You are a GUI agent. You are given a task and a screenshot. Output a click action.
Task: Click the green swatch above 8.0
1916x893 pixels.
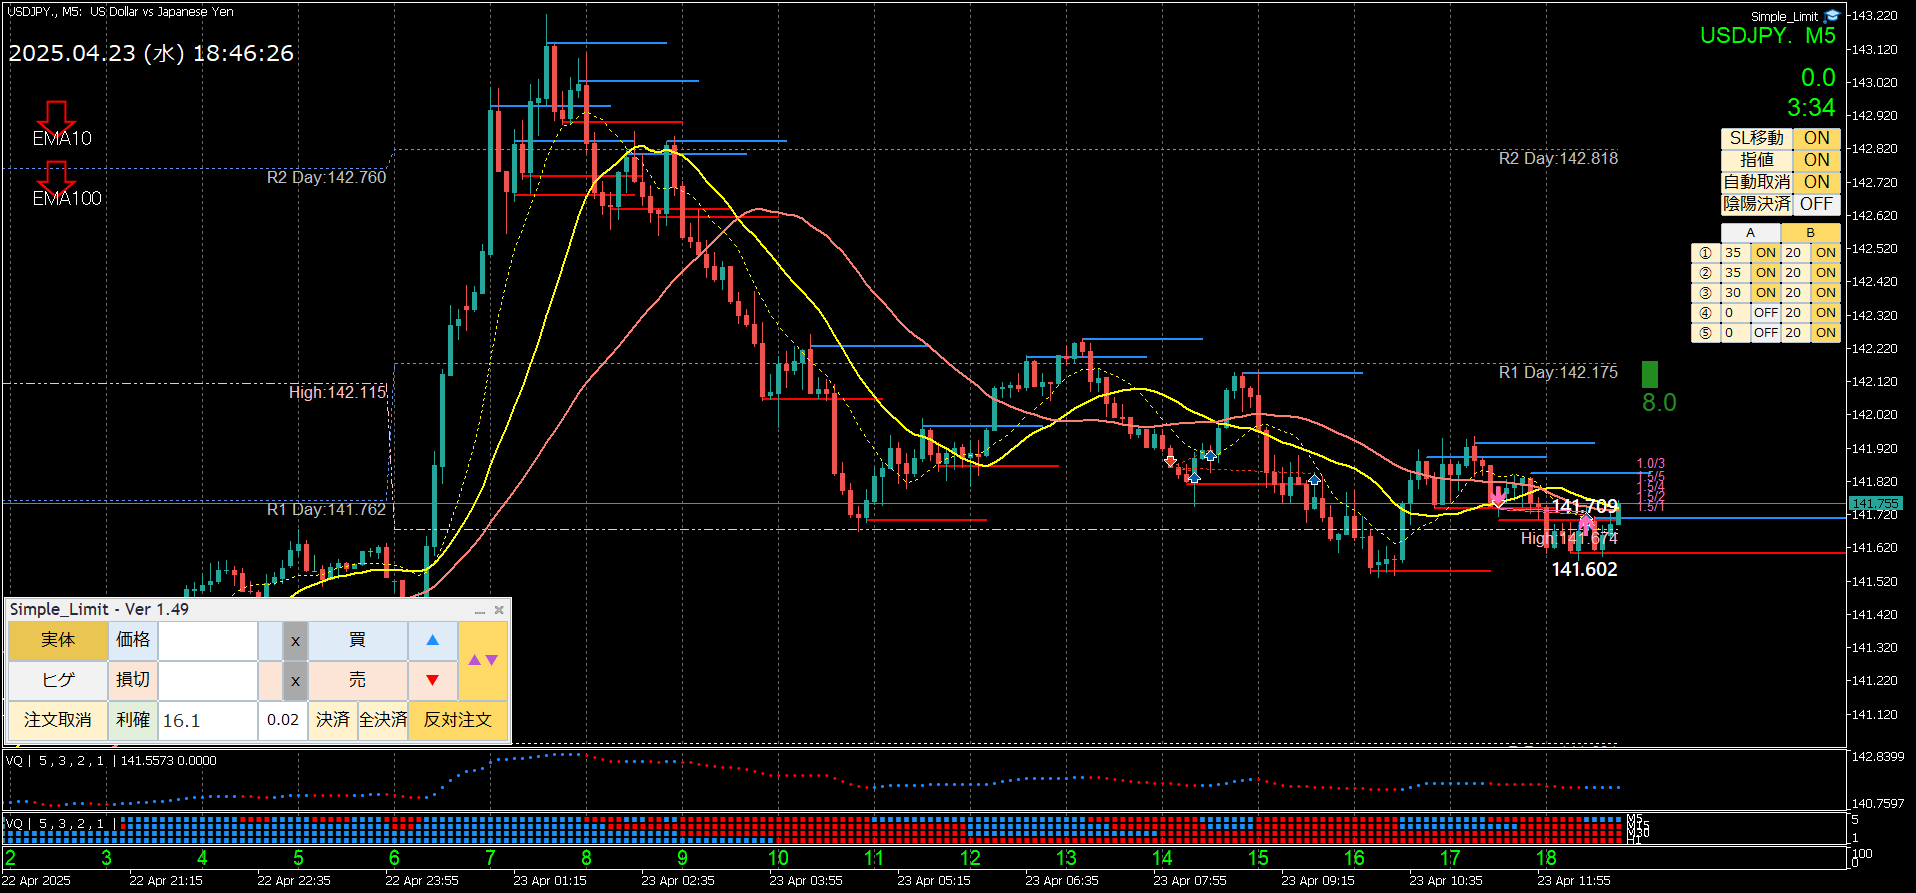[1649, 374]
